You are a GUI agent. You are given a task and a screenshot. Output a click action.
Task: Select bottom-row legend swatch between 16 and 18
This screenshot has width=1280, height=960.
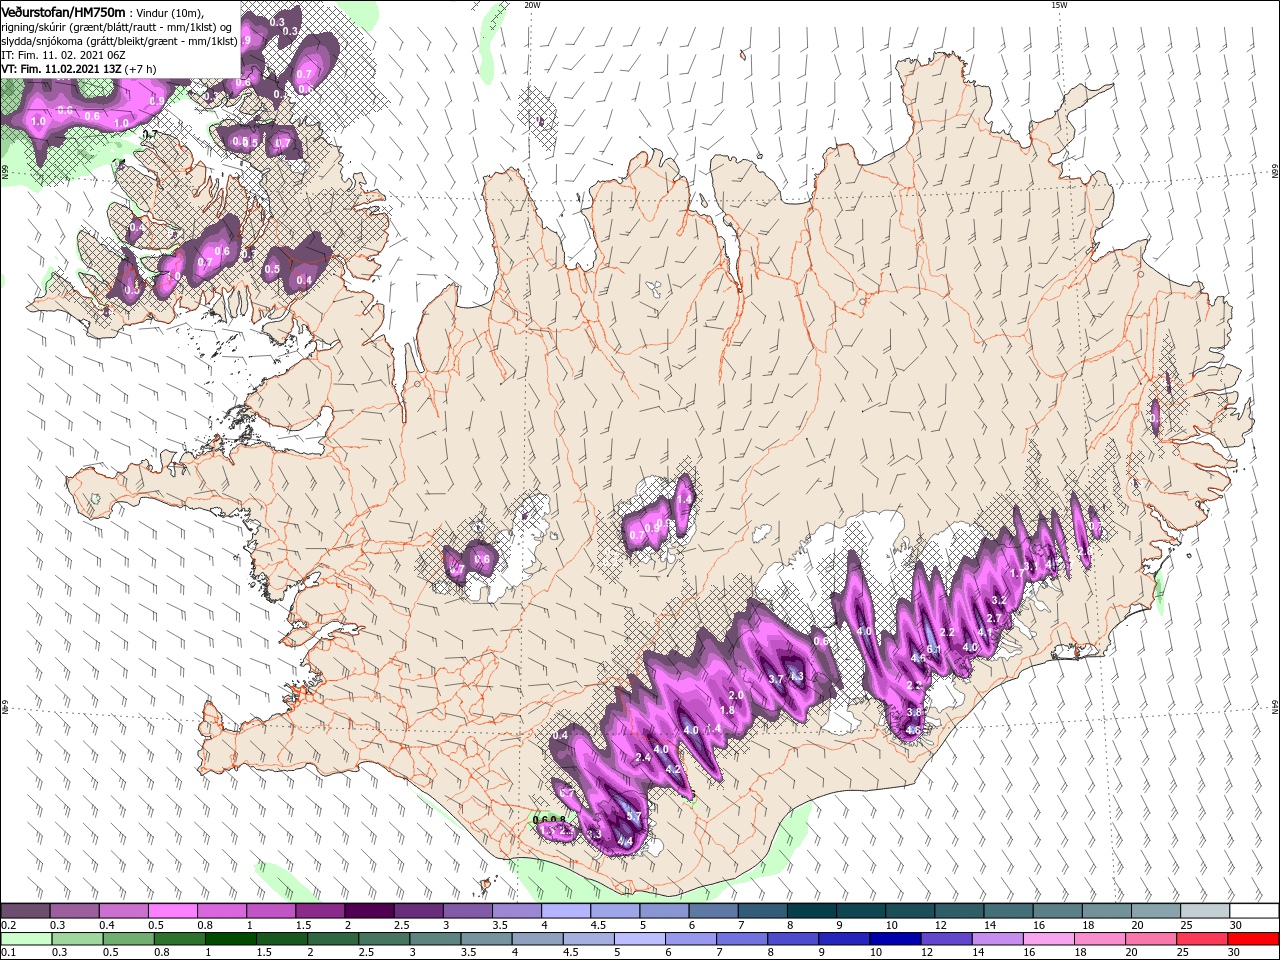pyautogui.click(x=1050, y=939)
